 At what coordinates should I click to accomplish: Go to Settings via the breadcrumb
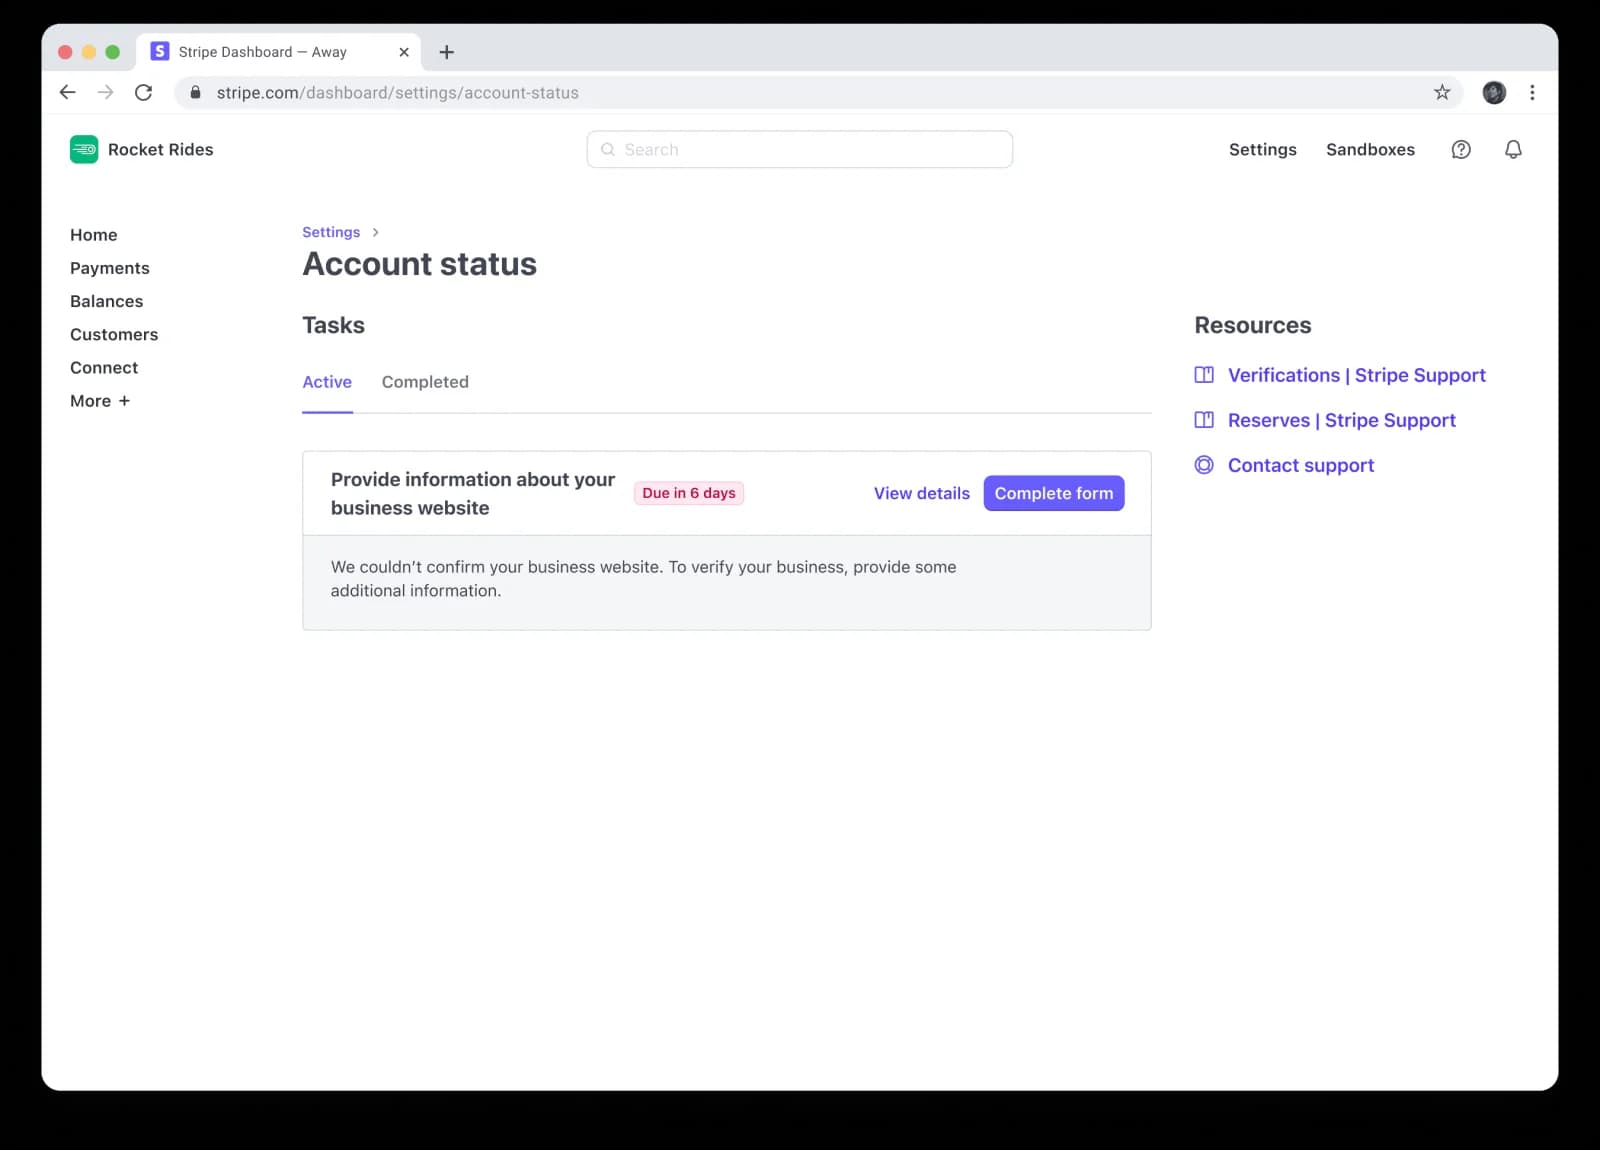(x=331, y=232)
